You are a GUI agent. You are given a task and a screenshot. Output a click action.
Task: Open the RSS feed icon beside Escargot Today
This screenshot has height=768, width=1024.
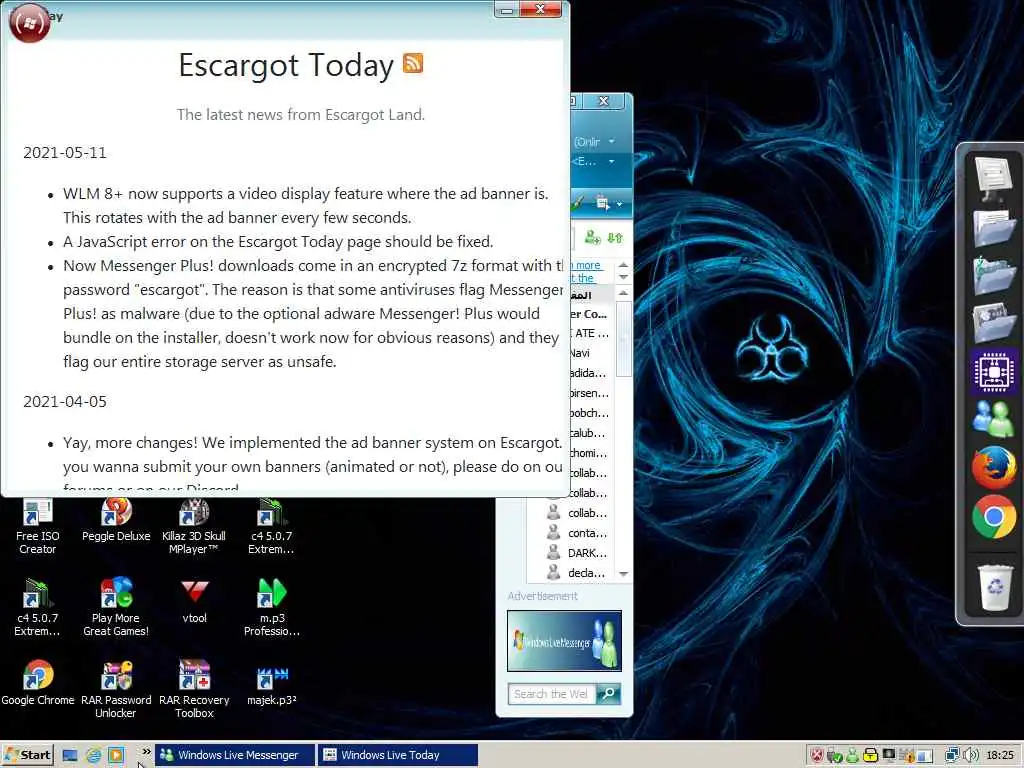click(413, 63)
